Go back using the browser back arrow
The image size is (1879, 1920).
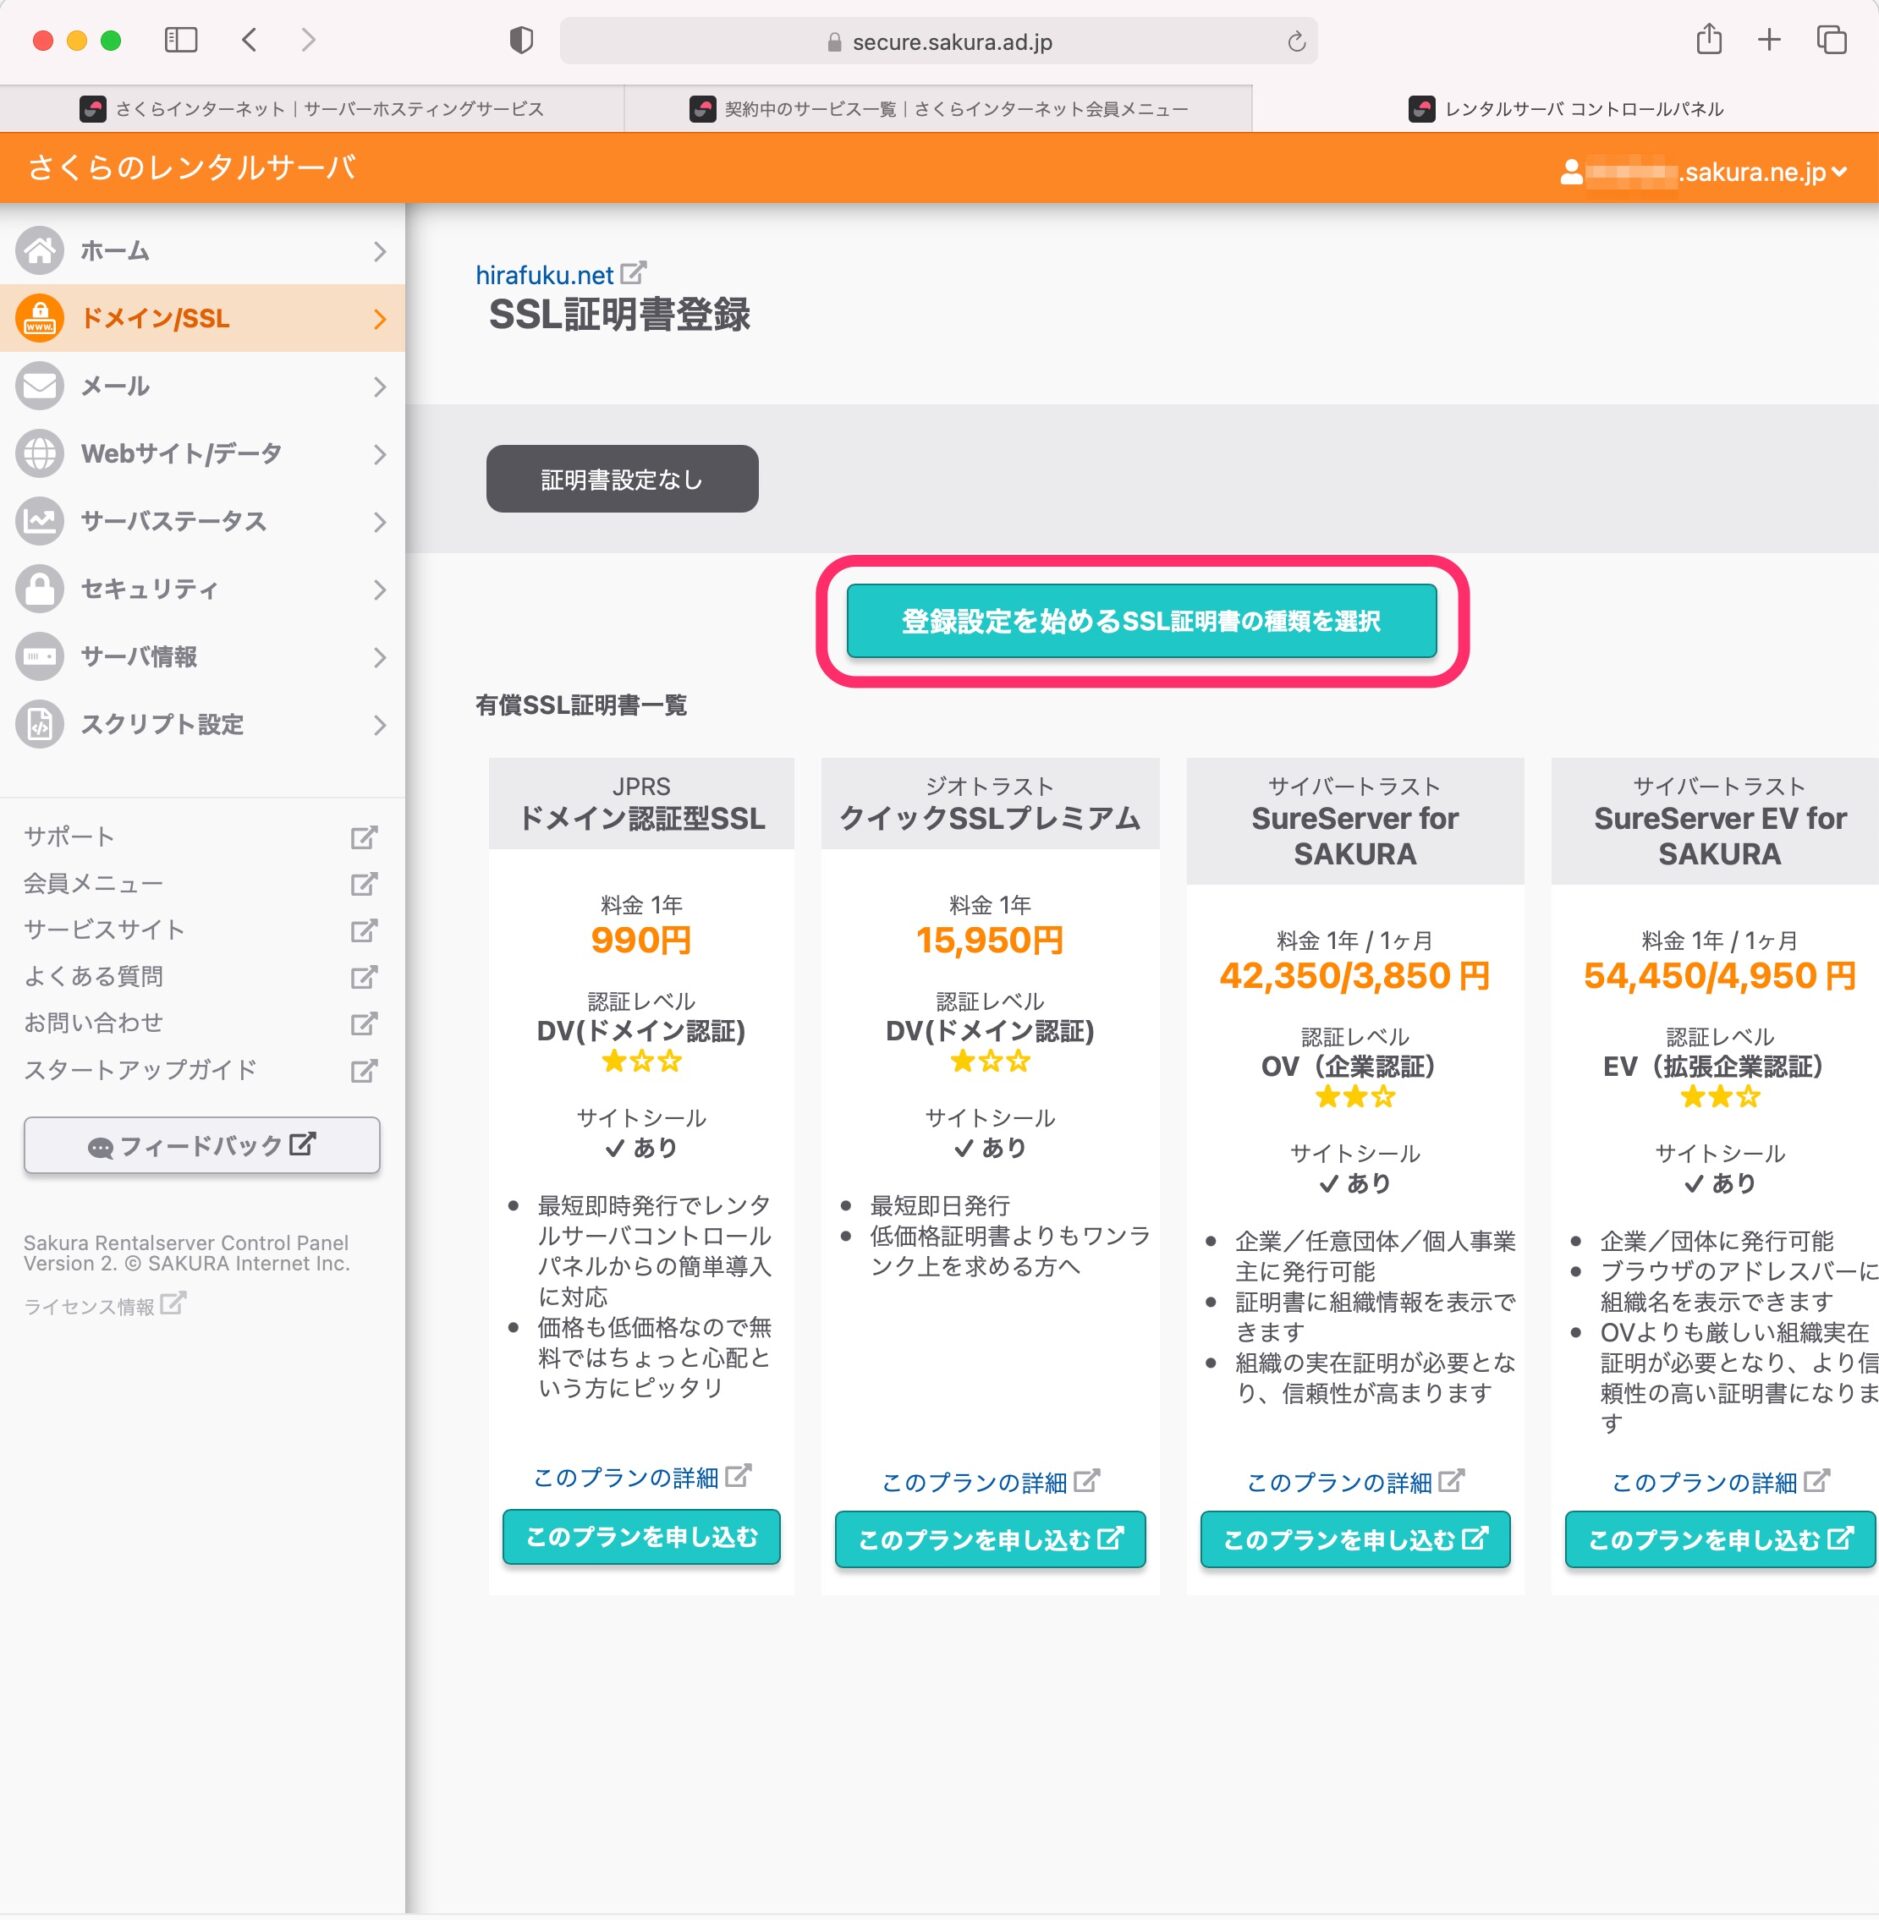point(250,40)
